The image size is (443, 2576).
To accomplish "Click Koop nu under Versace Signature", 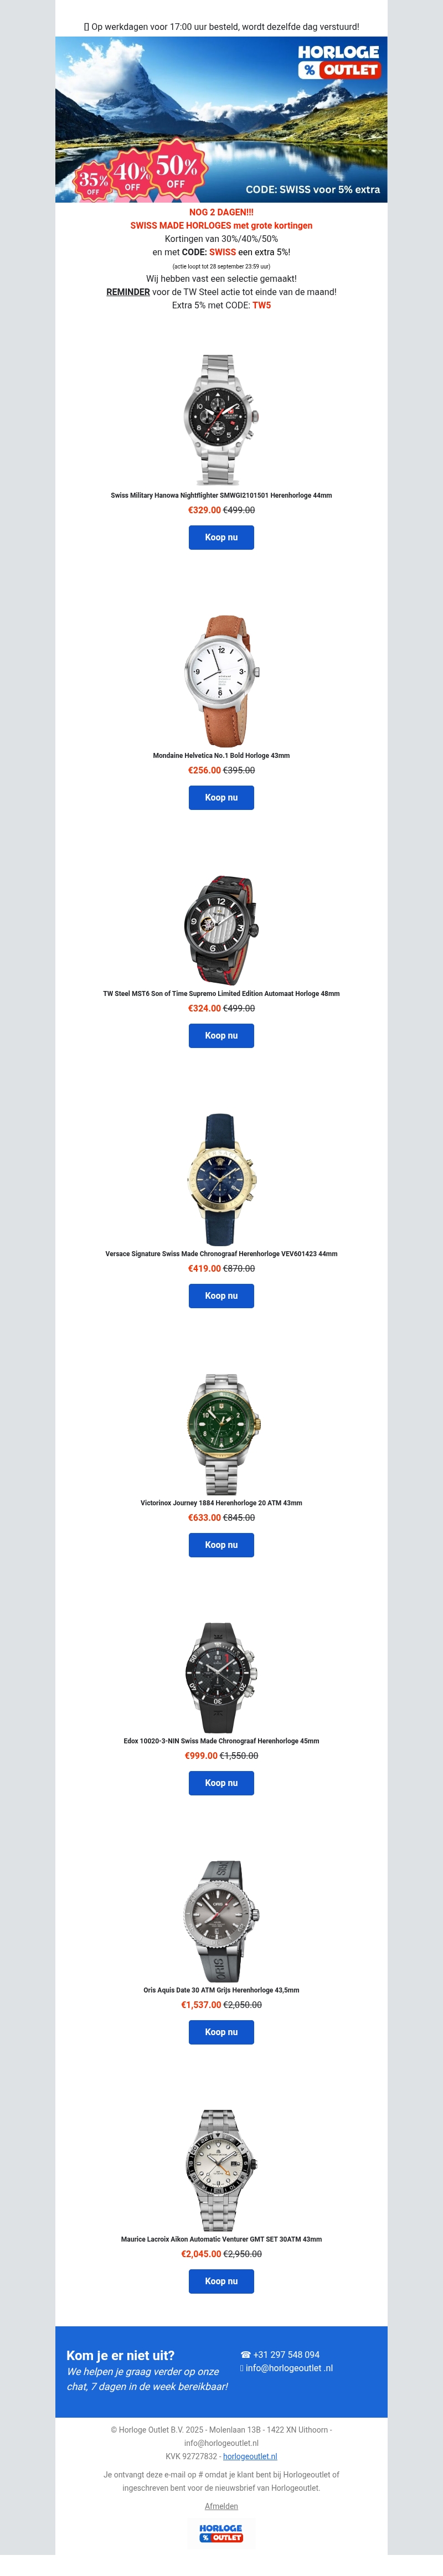I will 221,1295.
